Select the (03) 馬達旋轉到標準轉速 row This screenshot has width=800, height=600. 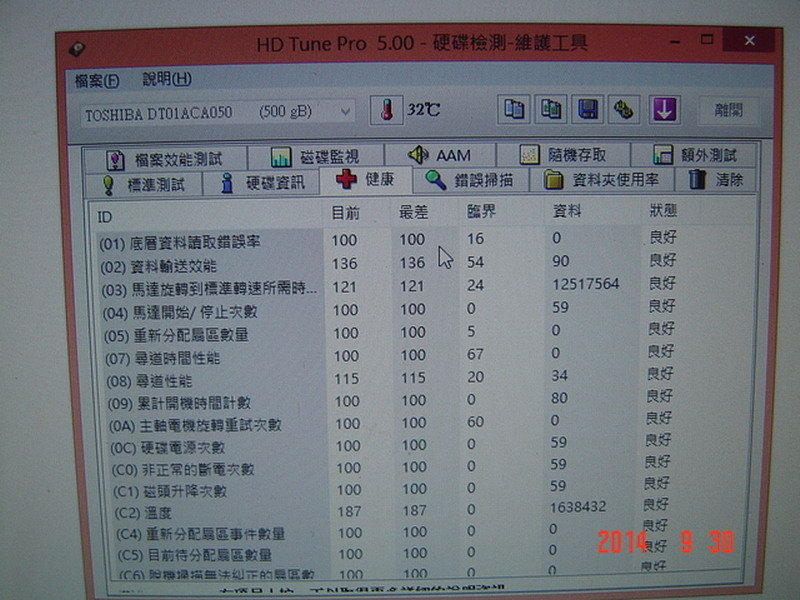[x=388, y=287]
